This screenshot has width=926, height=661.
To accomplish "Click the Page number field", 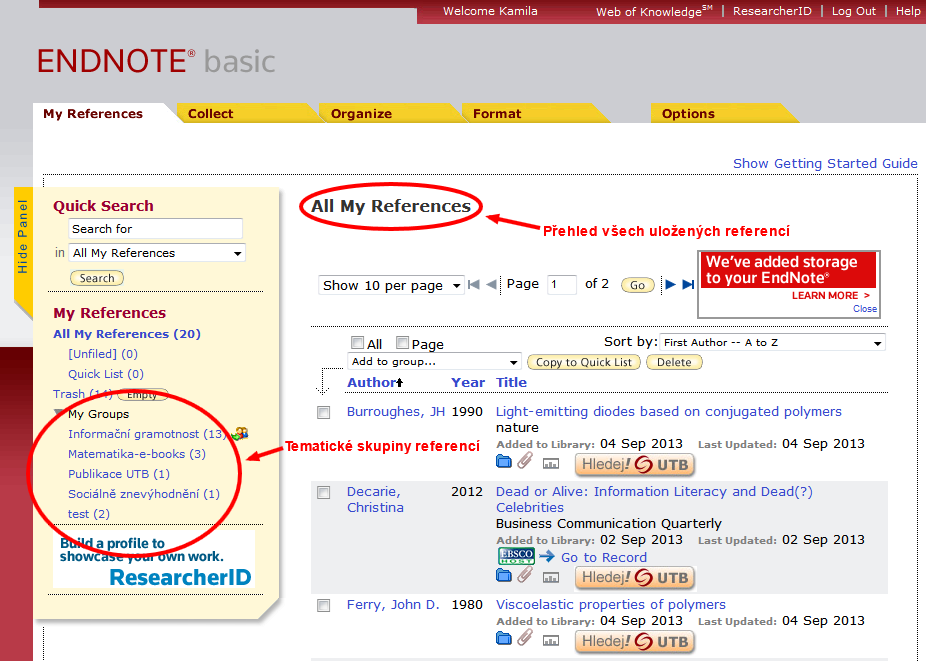I will pyautogui.click(x=561, y=285).
